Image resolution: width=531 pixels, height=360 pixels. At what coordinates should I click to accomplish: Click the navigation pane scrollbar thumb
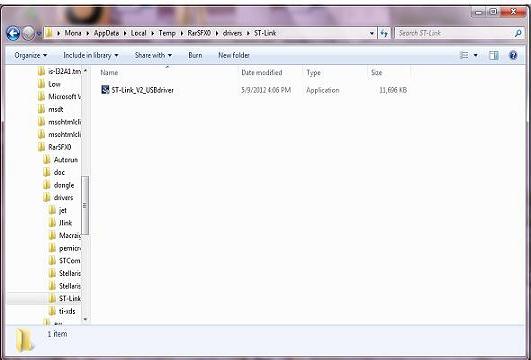(x=85, y=205)
